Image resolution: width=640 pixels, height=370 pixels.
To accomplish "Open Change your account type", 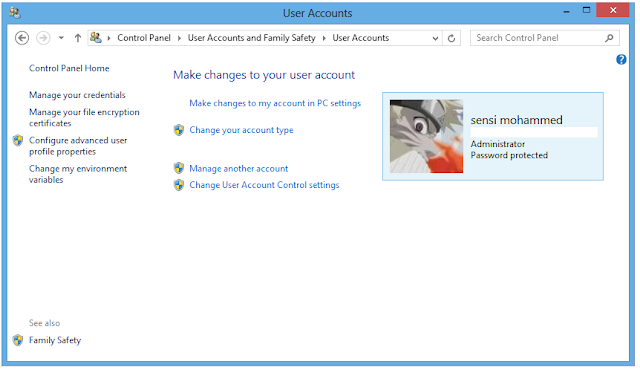I will tap(241, 130).
